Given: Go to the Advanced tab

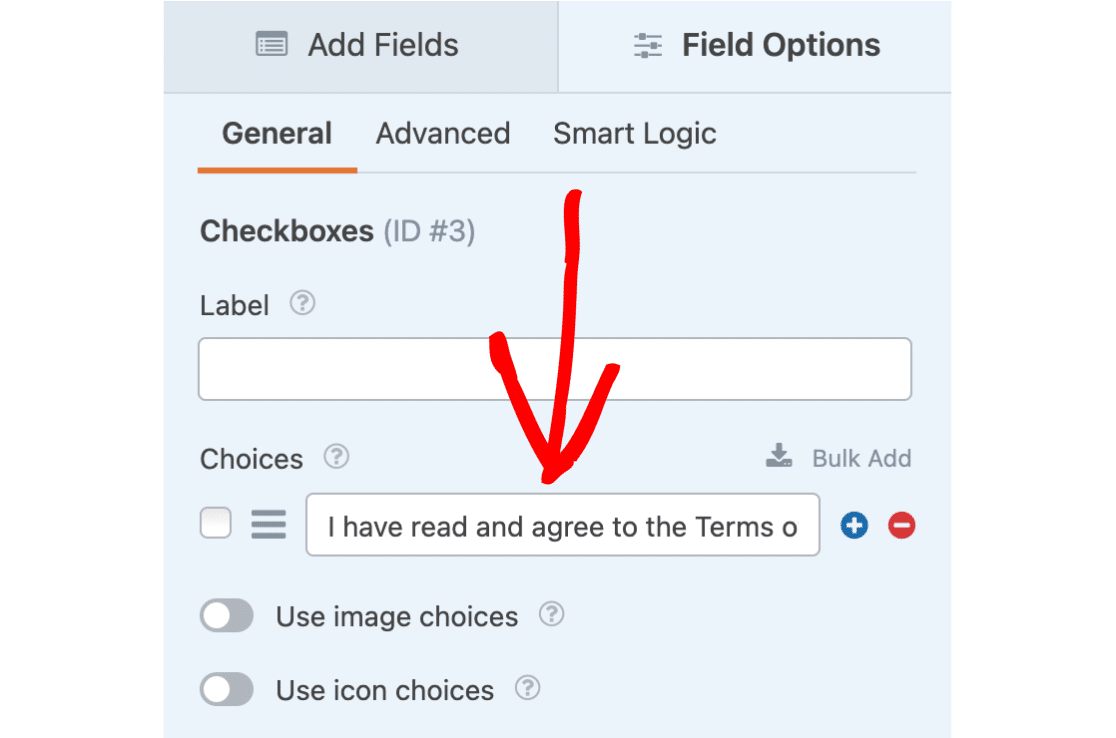Looking at the screenshot, I should pyautogui.click(x=443, y=134).
